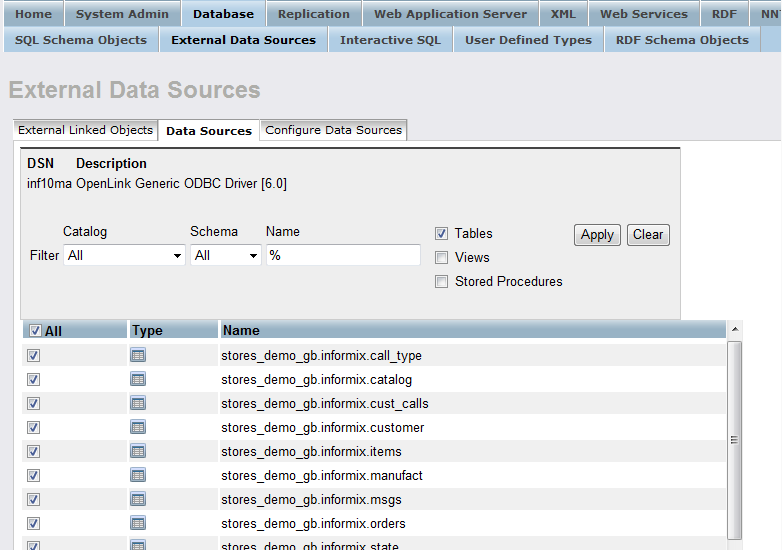Select the Database tab

tap(223, 13)
